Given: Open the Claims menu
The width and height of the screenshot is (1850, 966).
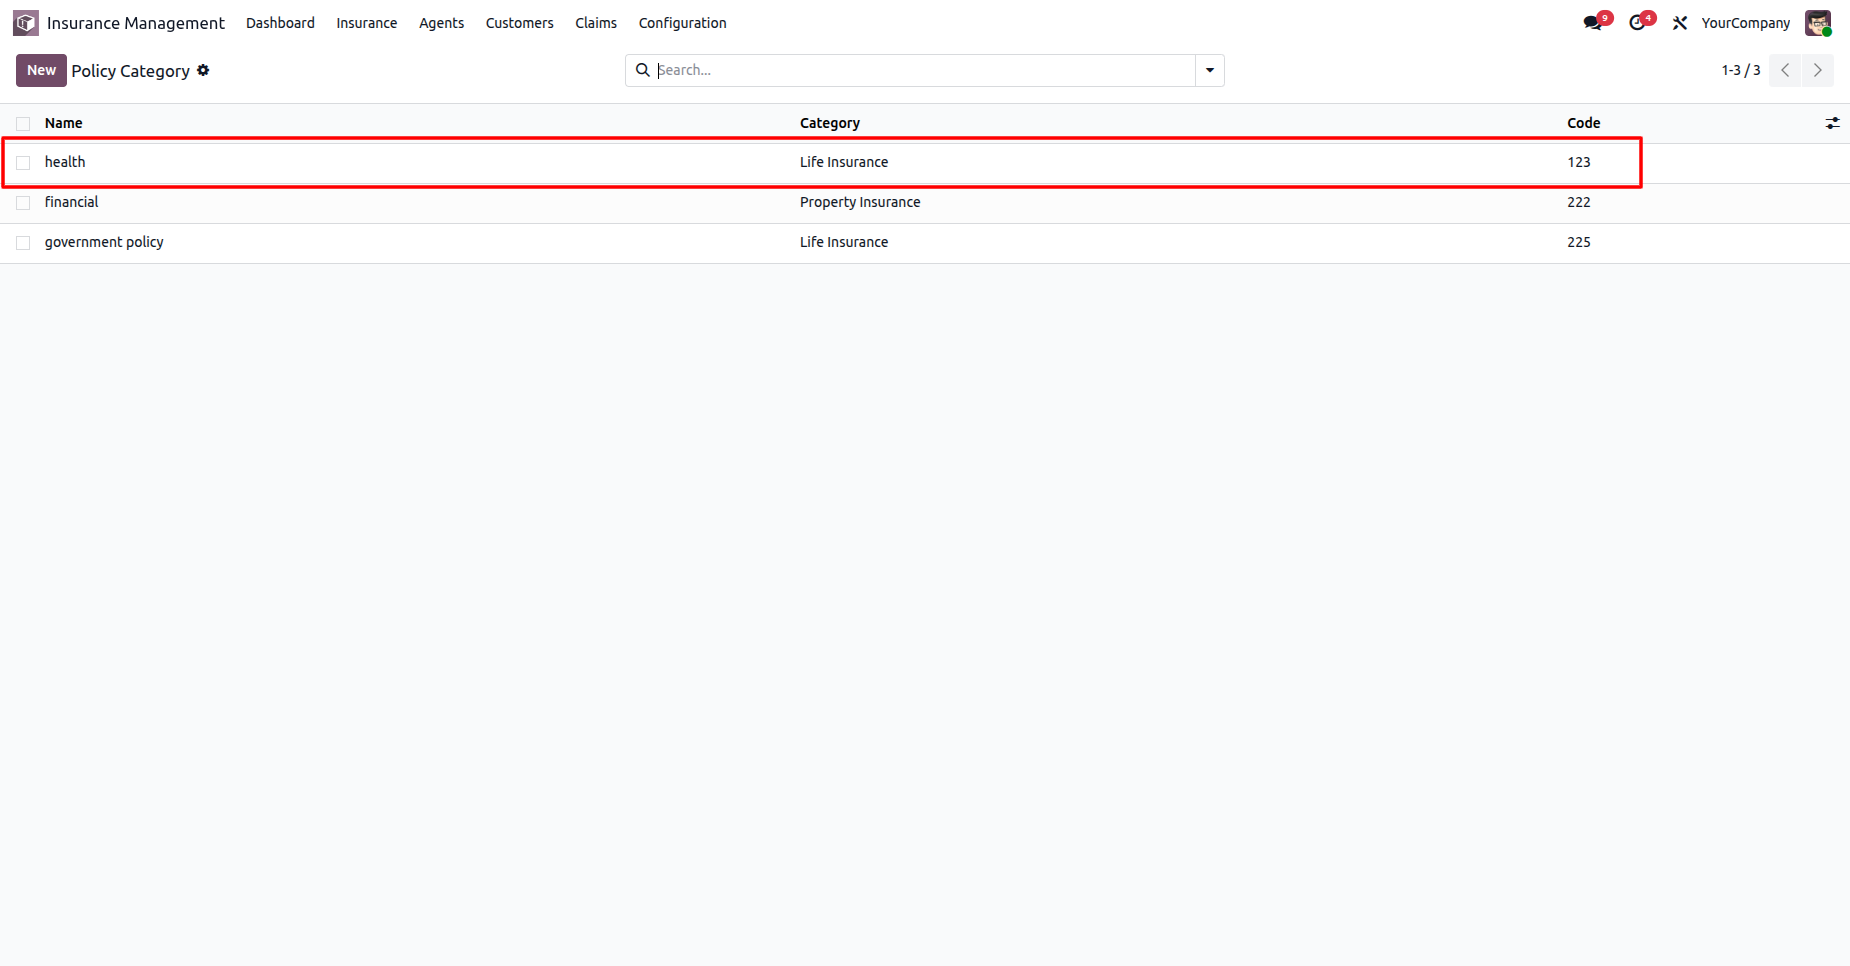Looking at the screenshot, I should point(596,23).
